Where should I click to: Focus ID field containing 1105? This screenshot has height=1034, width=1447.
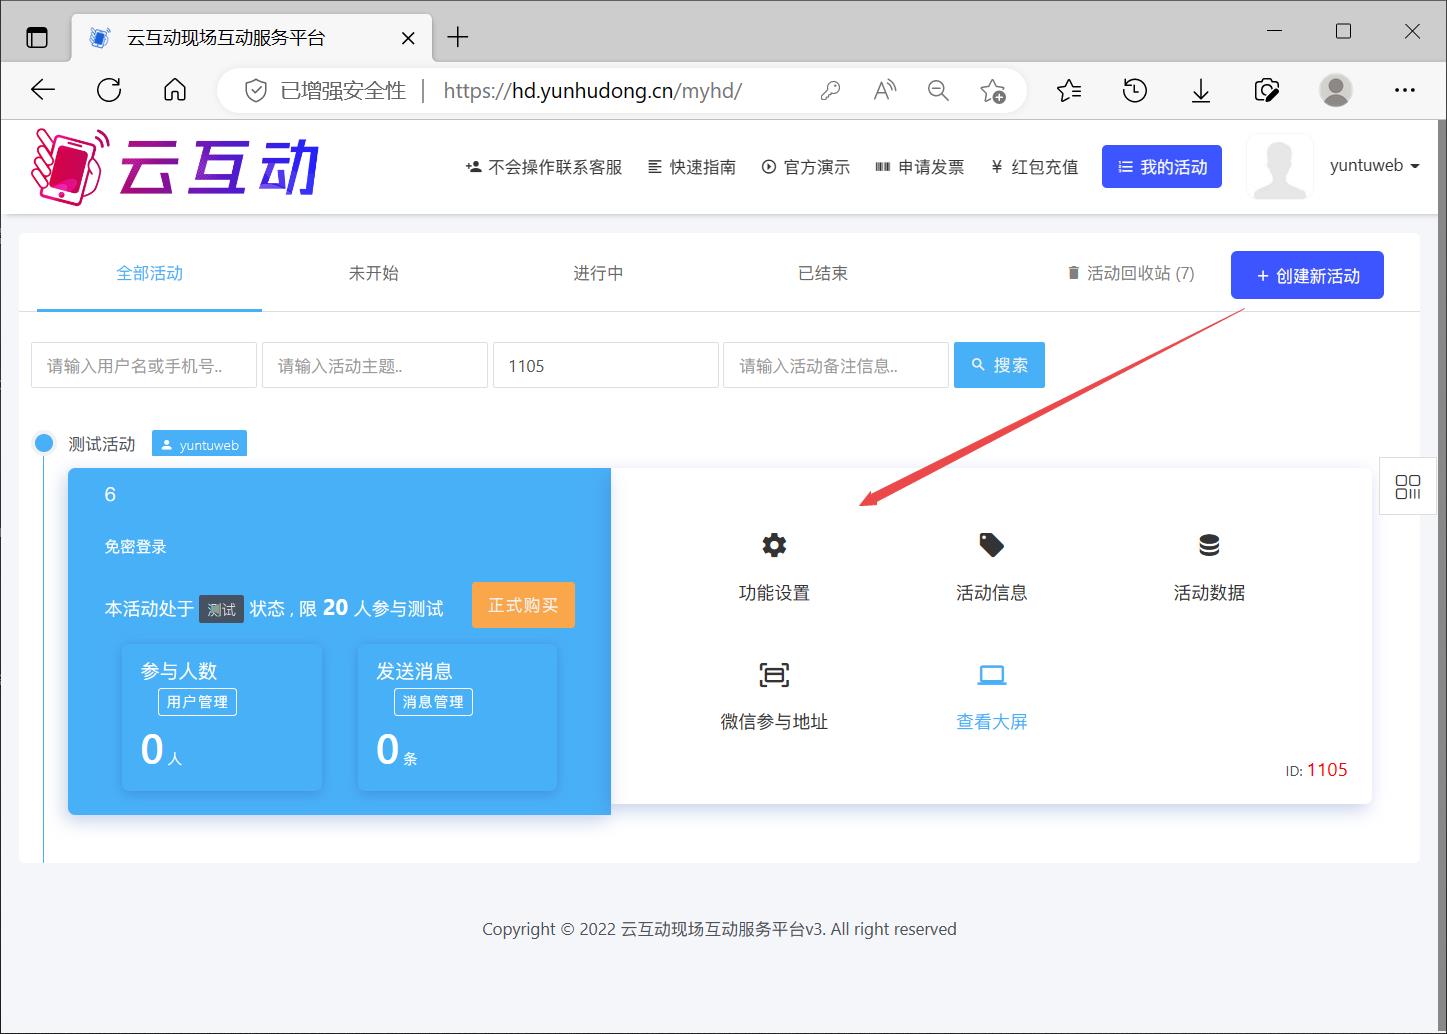click(x=606, y=365)
